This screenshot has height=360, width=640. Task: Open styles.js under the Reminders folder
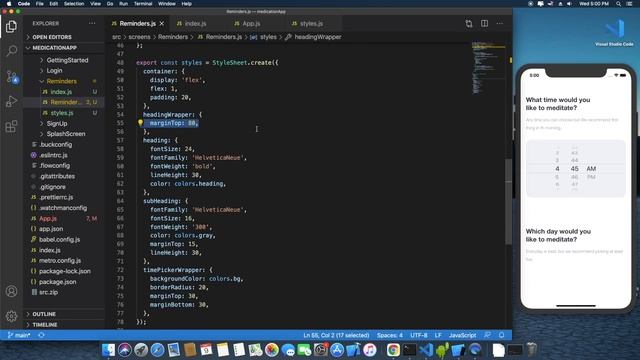point(63,113)
